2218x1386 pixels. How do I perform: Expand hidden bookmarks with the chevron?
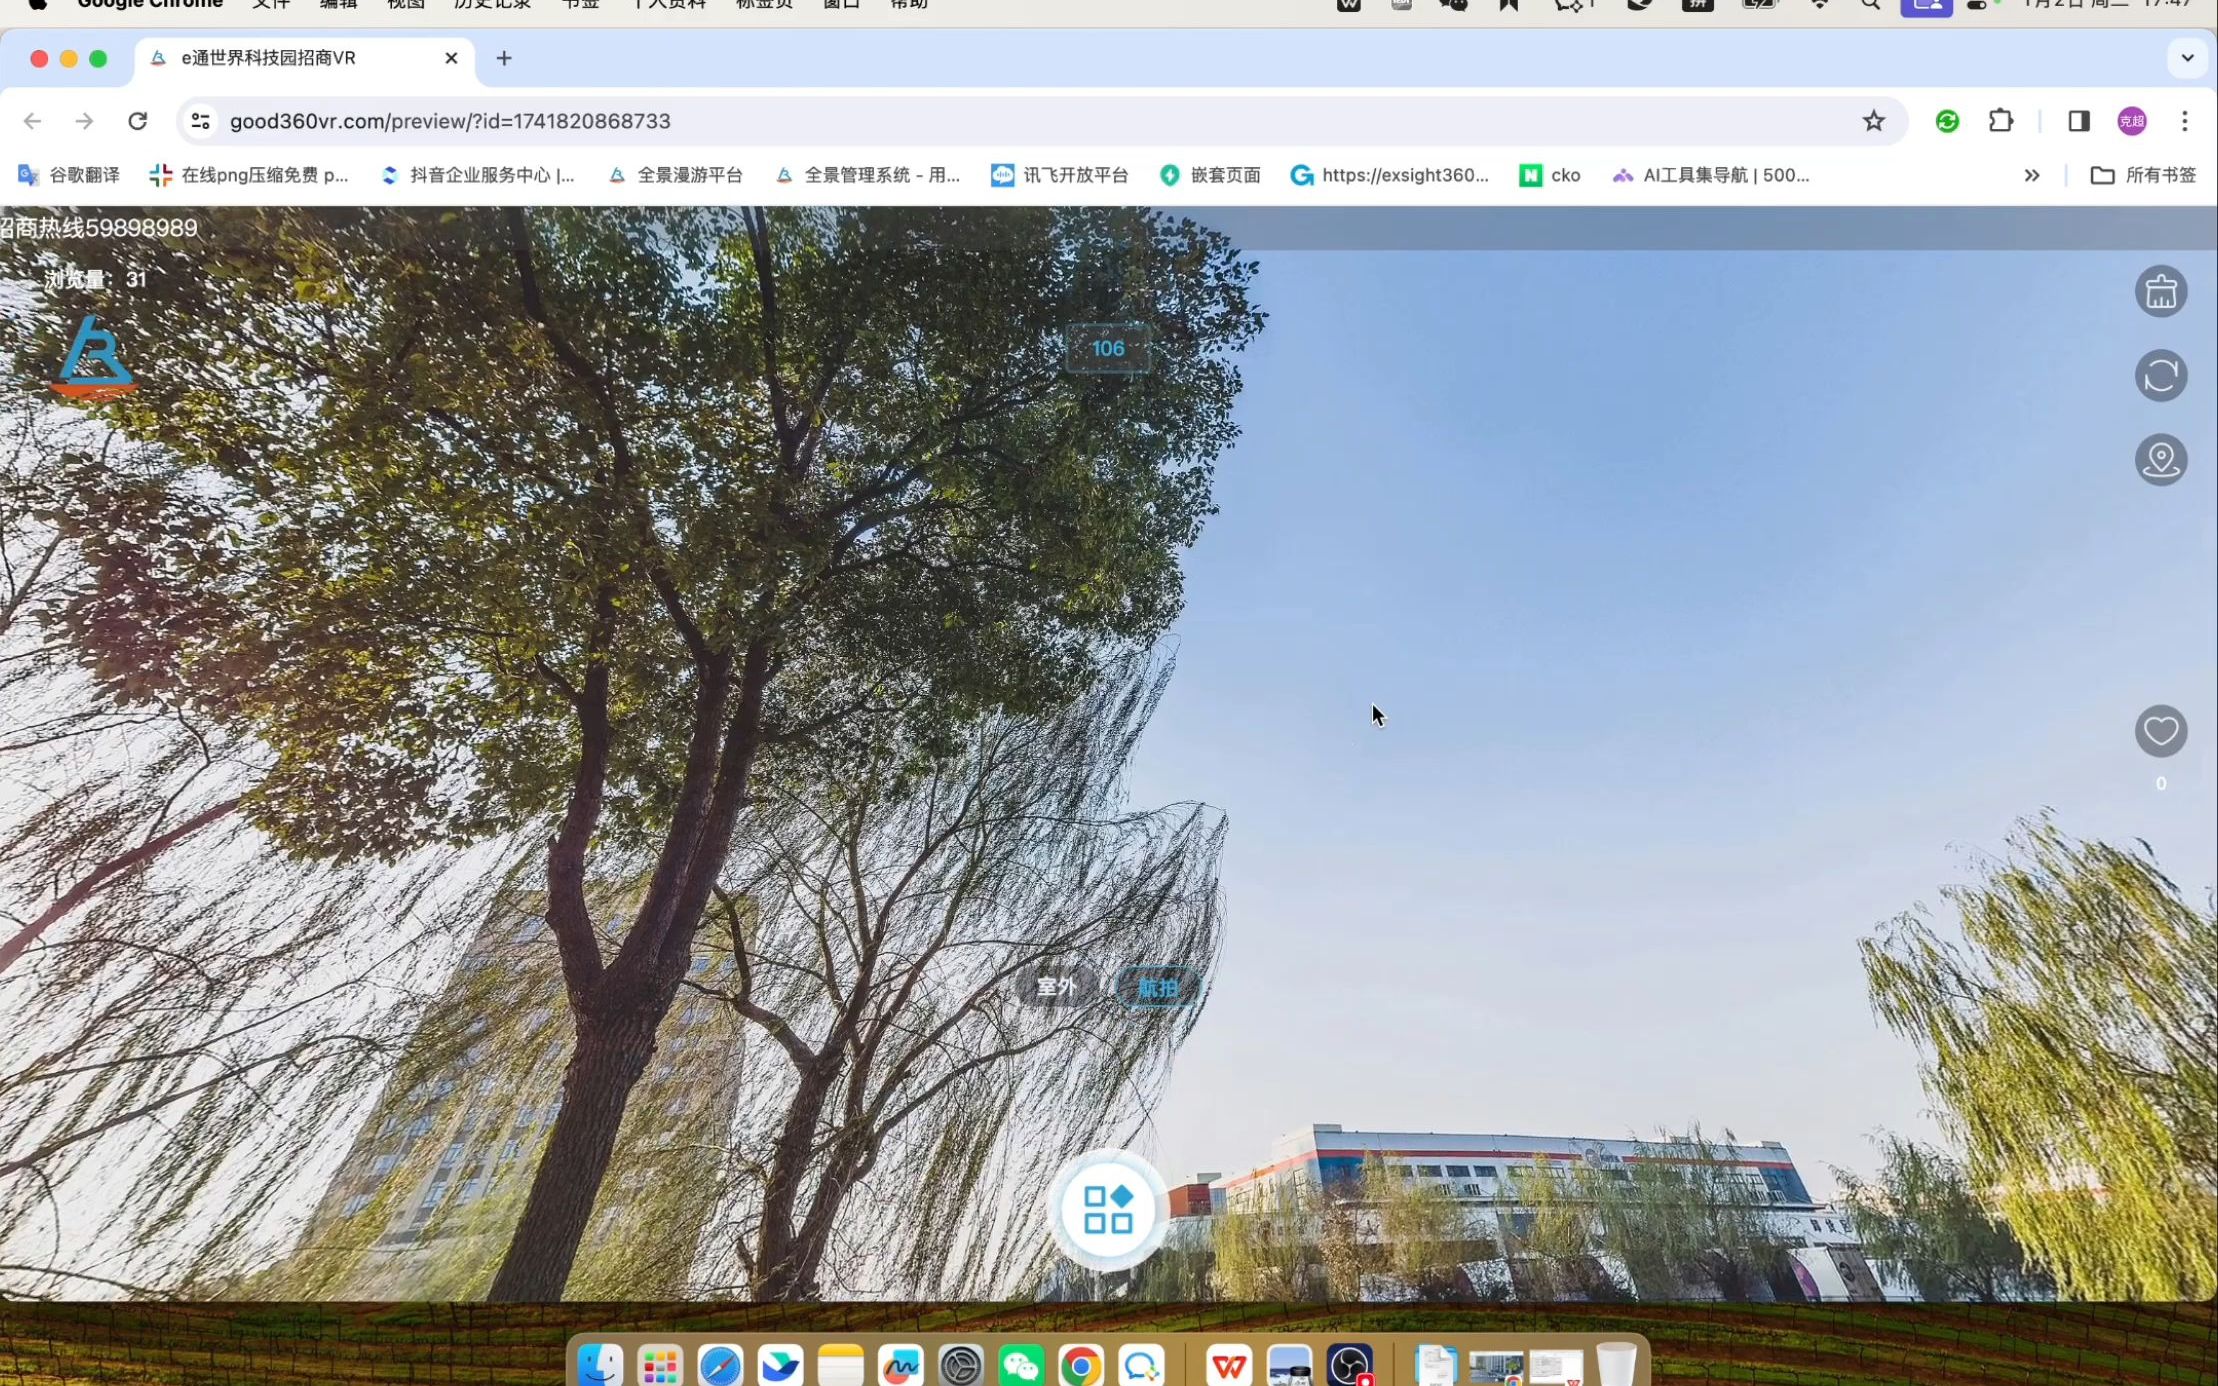[2031, 175]
